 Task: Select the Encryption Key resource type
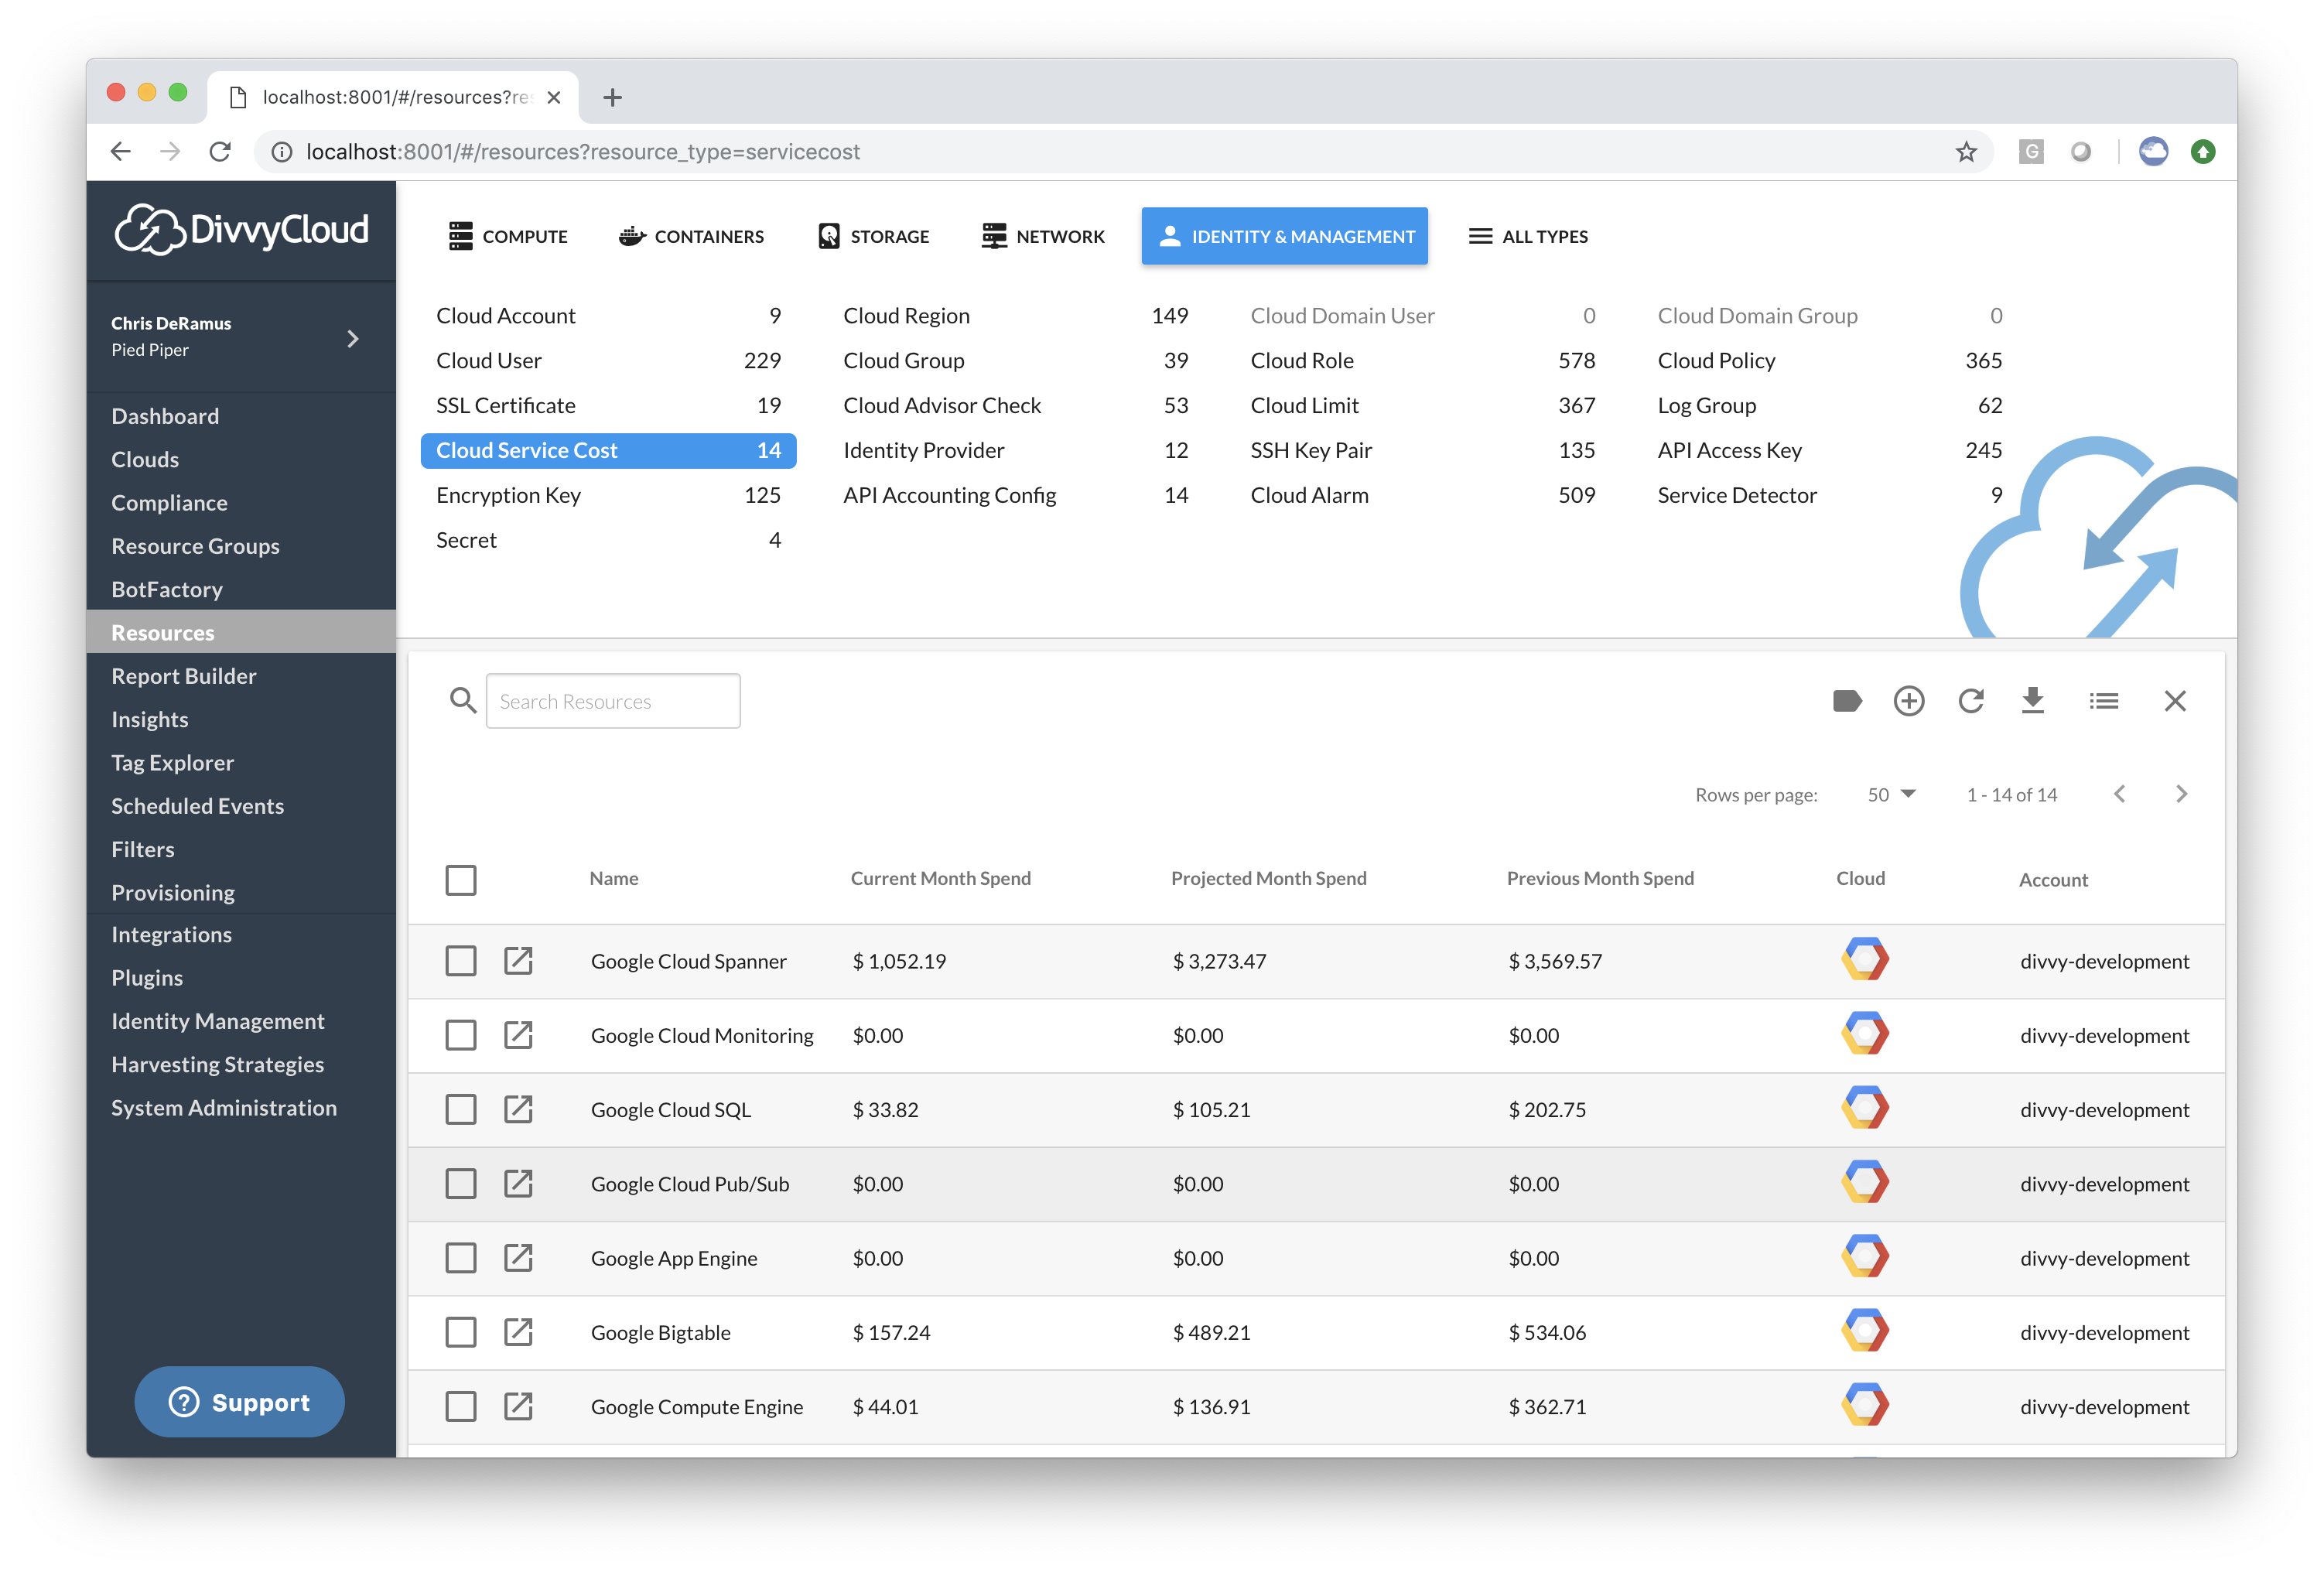point(608,495)
